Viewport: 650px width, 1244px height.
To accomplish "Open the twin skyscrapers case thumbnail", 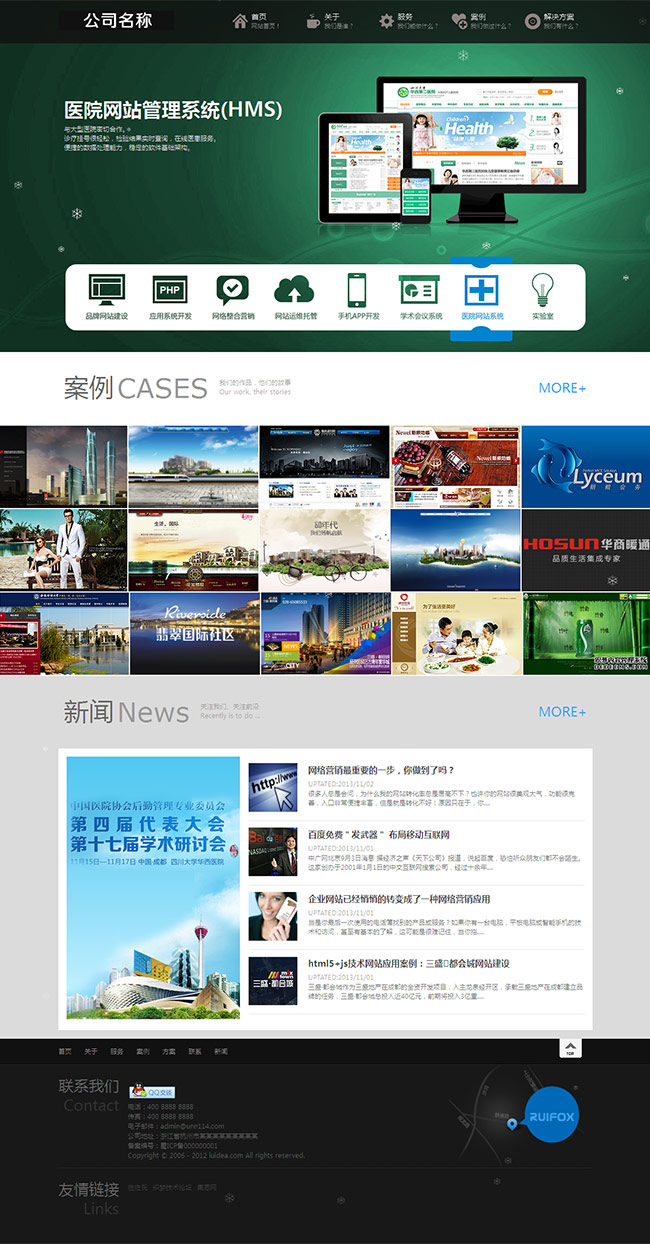I will 64,467.
